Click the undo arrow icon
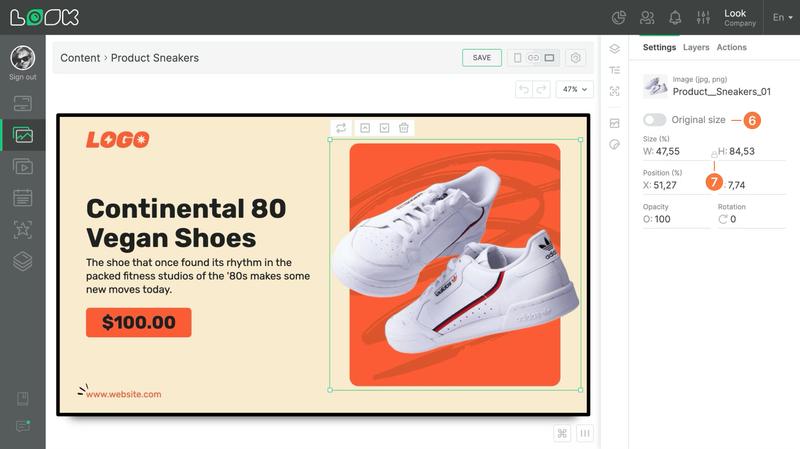Screen dimensions: 800x449 523,89
